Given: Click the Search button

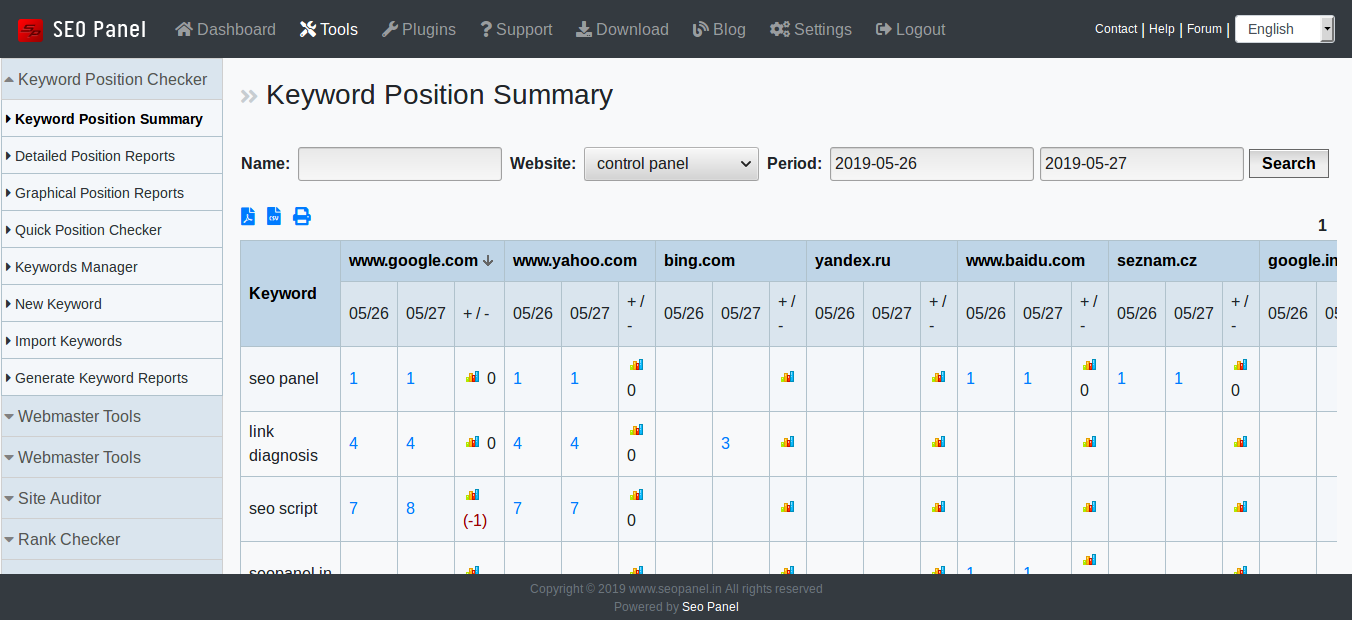Looking at the screenshot, I should 1289,163.
